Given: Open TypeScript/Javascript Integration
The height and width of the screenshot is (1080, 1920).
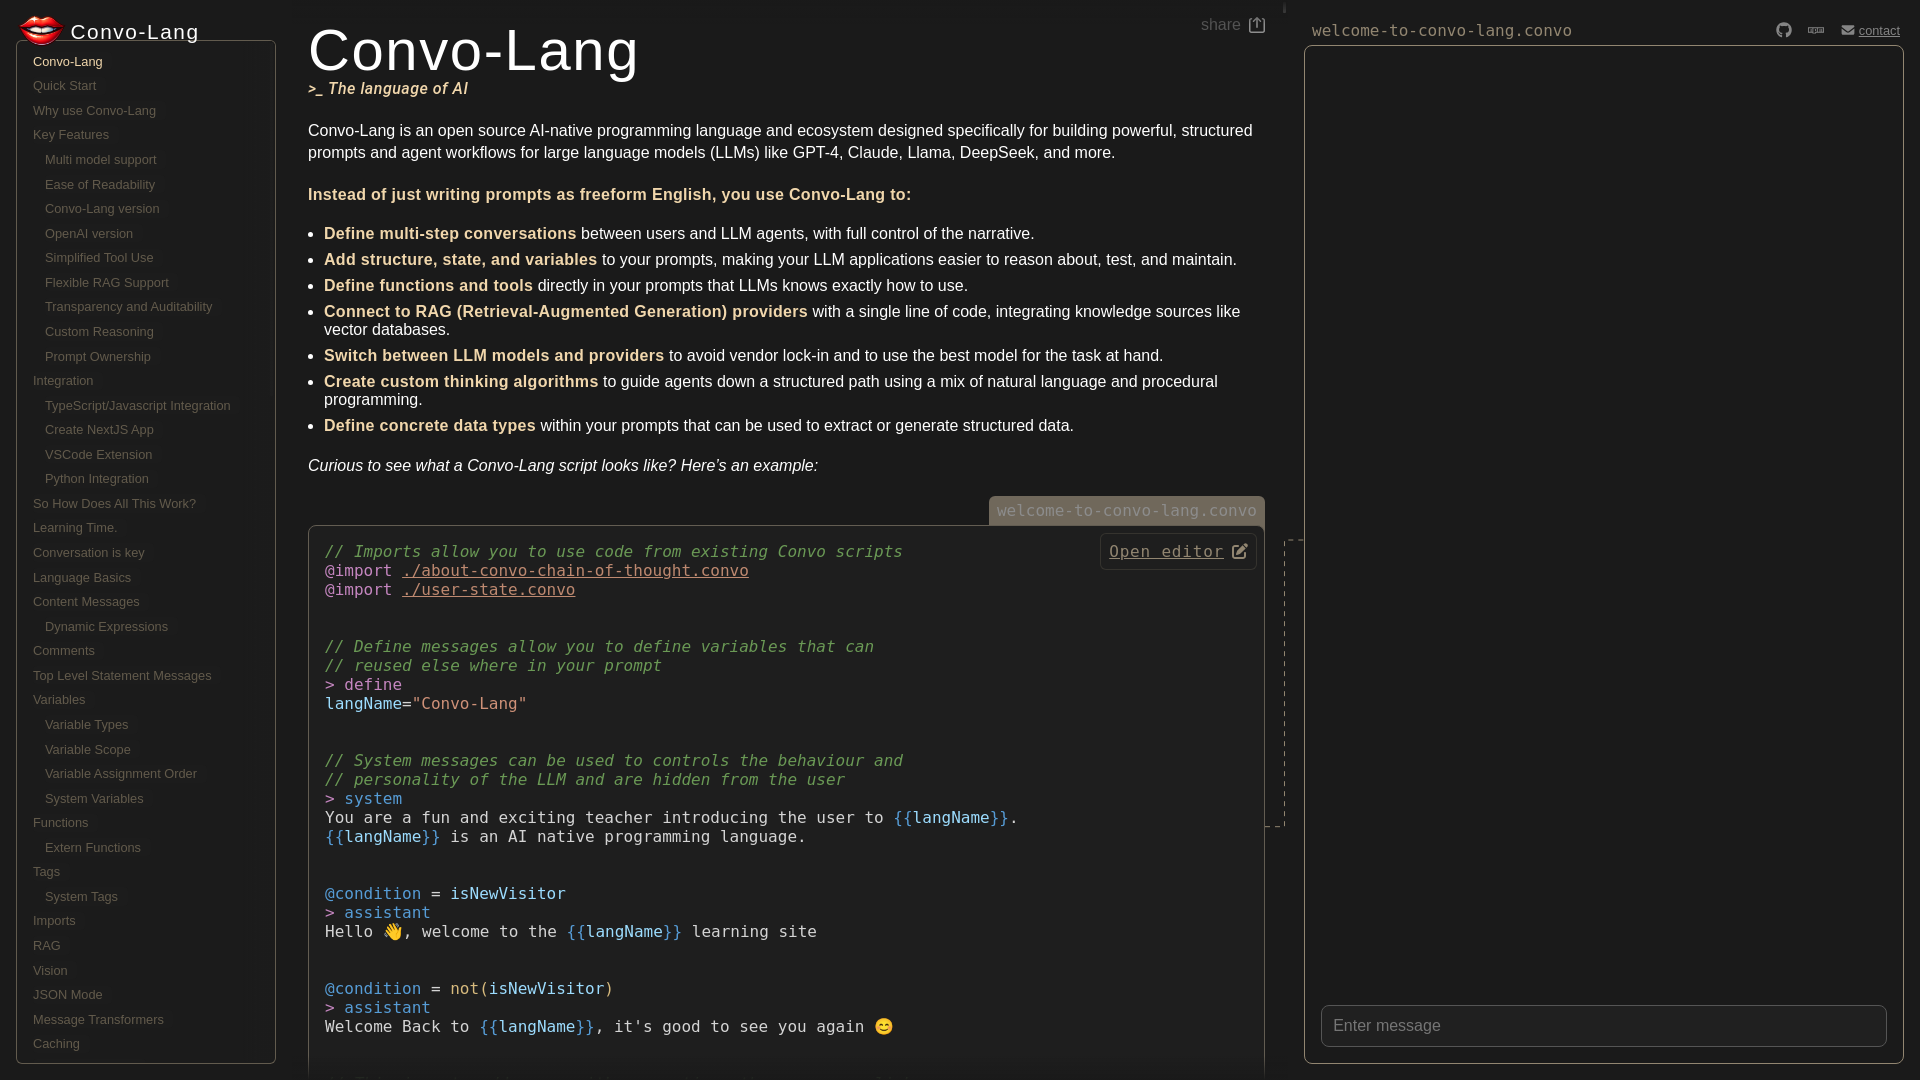Looking at the screenshot, I should pyautogui.click(x=138, y=406).
